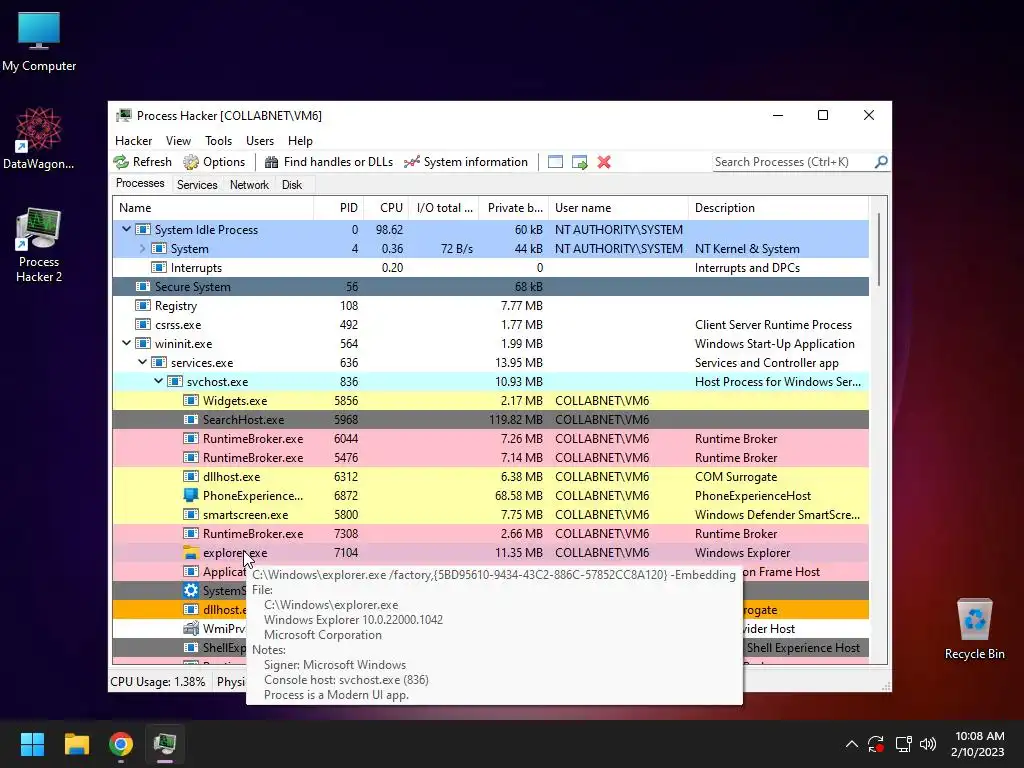Click Process Hacker taskbar icon
1024x768 pixels.
pos(165,744)
